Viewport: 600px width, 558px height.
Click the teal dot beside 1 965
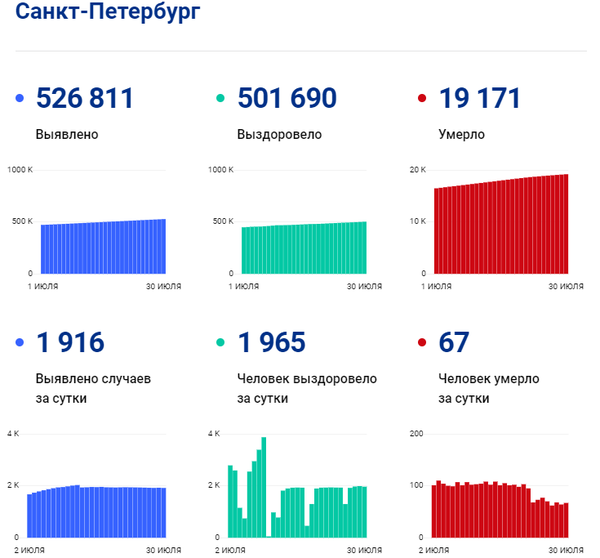point(222,343)
